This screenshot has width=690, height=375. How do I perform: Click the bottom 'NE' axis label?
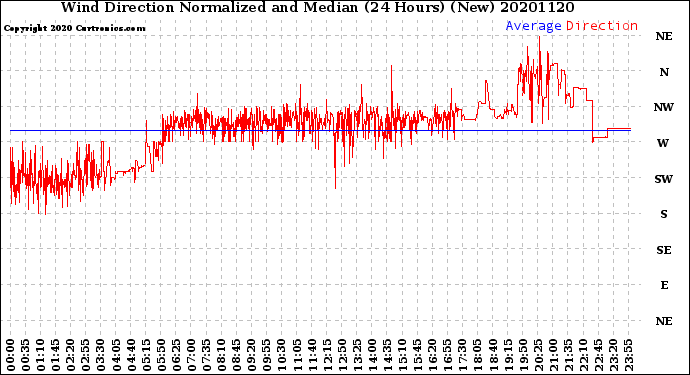pyautogui.click(x=664, y=321)
